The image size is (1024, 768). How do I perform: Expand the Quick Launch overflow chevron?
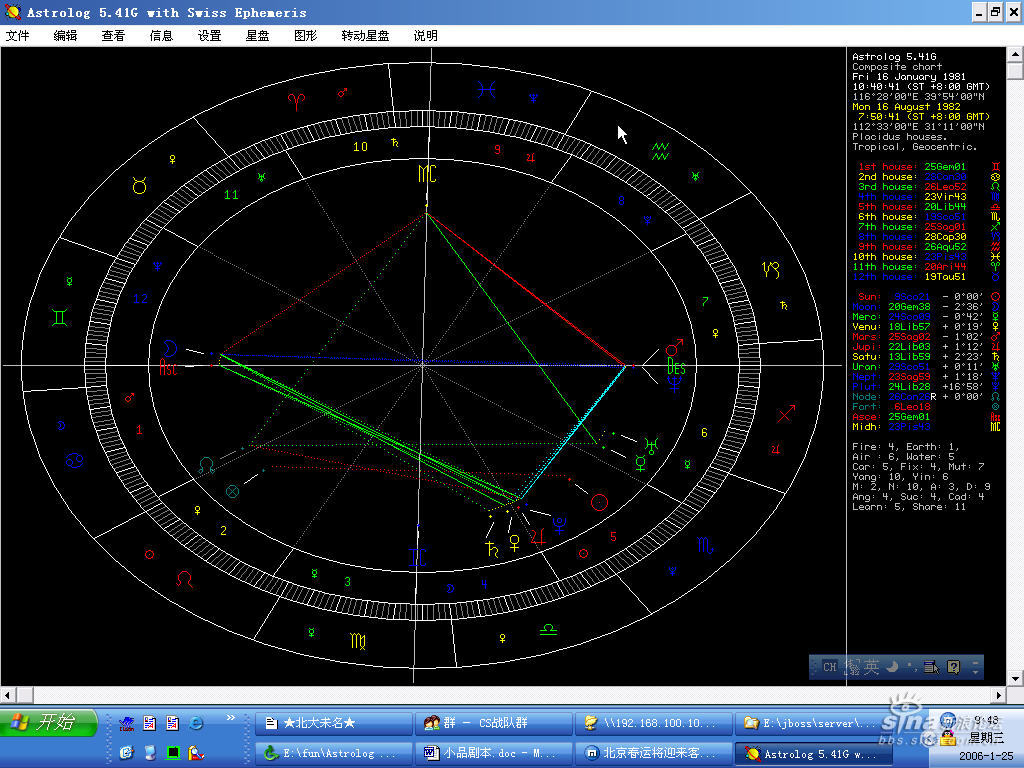231,717
